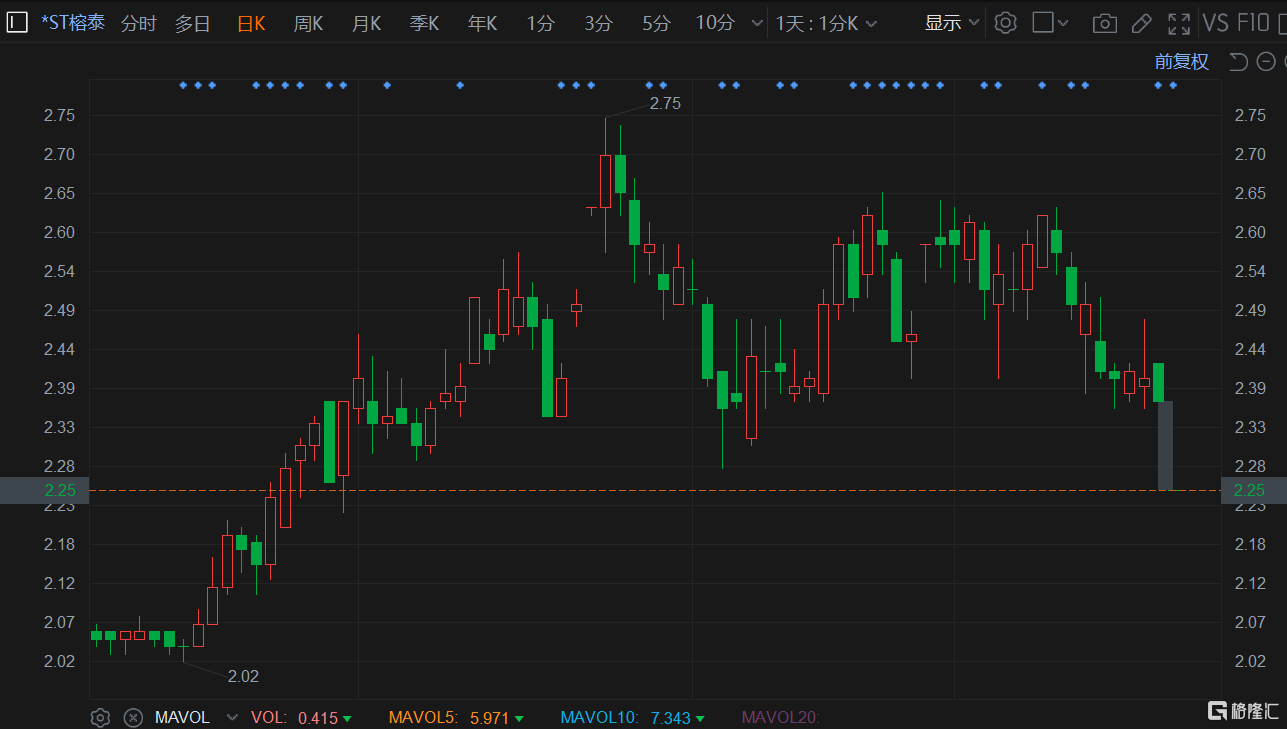Image resolution: width=1287 pixels, height=729 pixels.
Task: Select the 日K daily candlestick tab
Action: [x=251, y=24]
